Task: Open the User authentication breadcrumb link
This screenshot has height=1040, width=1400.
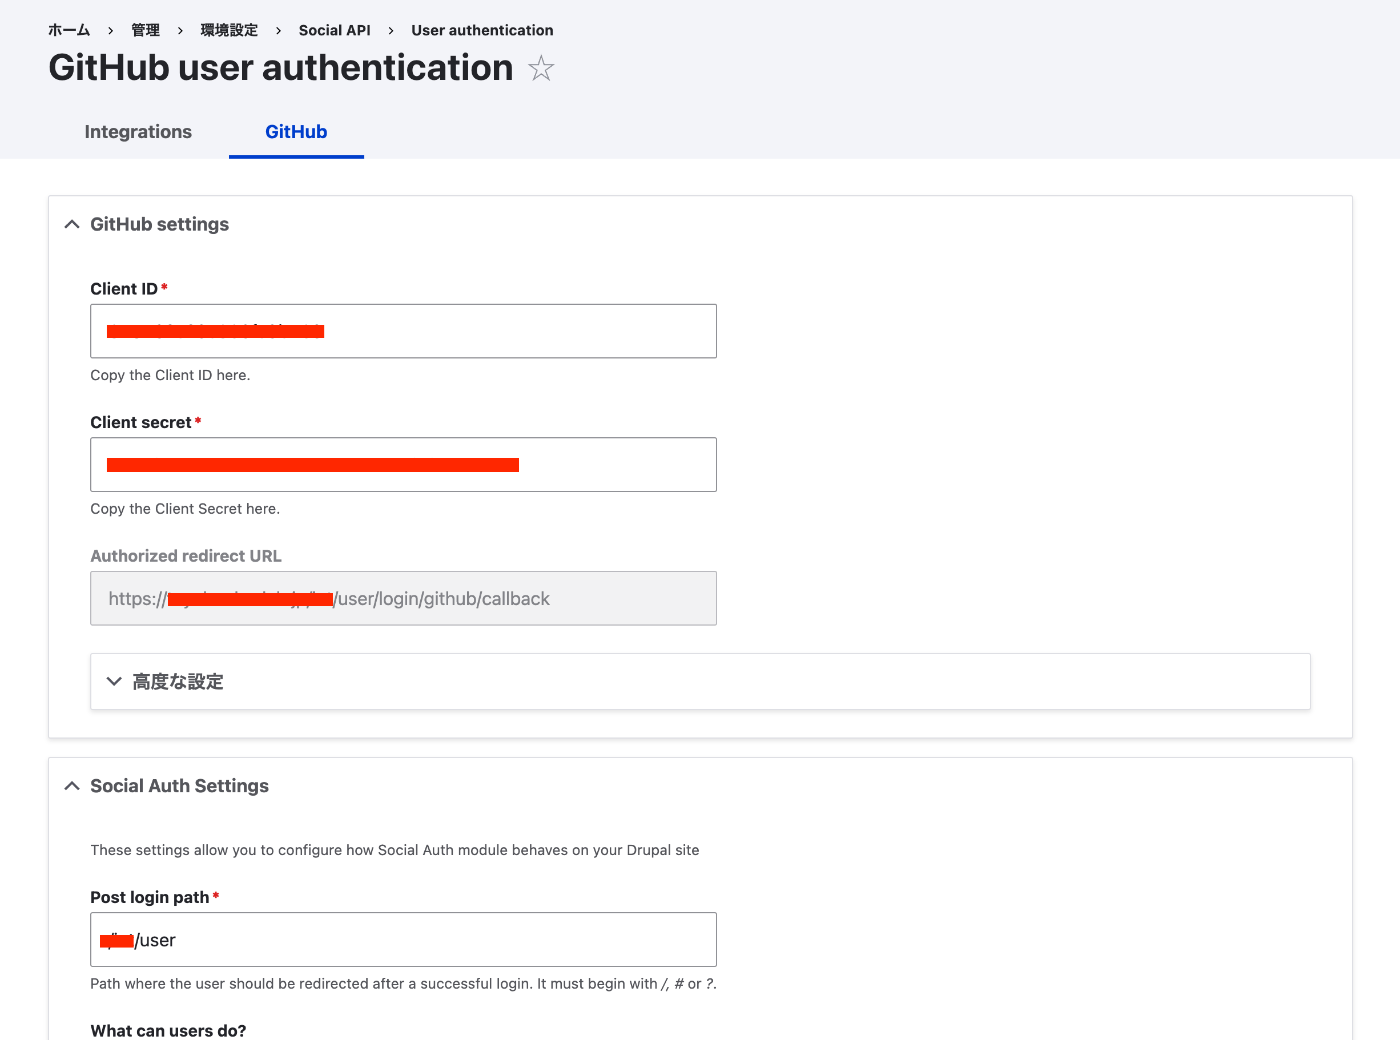Action: (482, 30)
